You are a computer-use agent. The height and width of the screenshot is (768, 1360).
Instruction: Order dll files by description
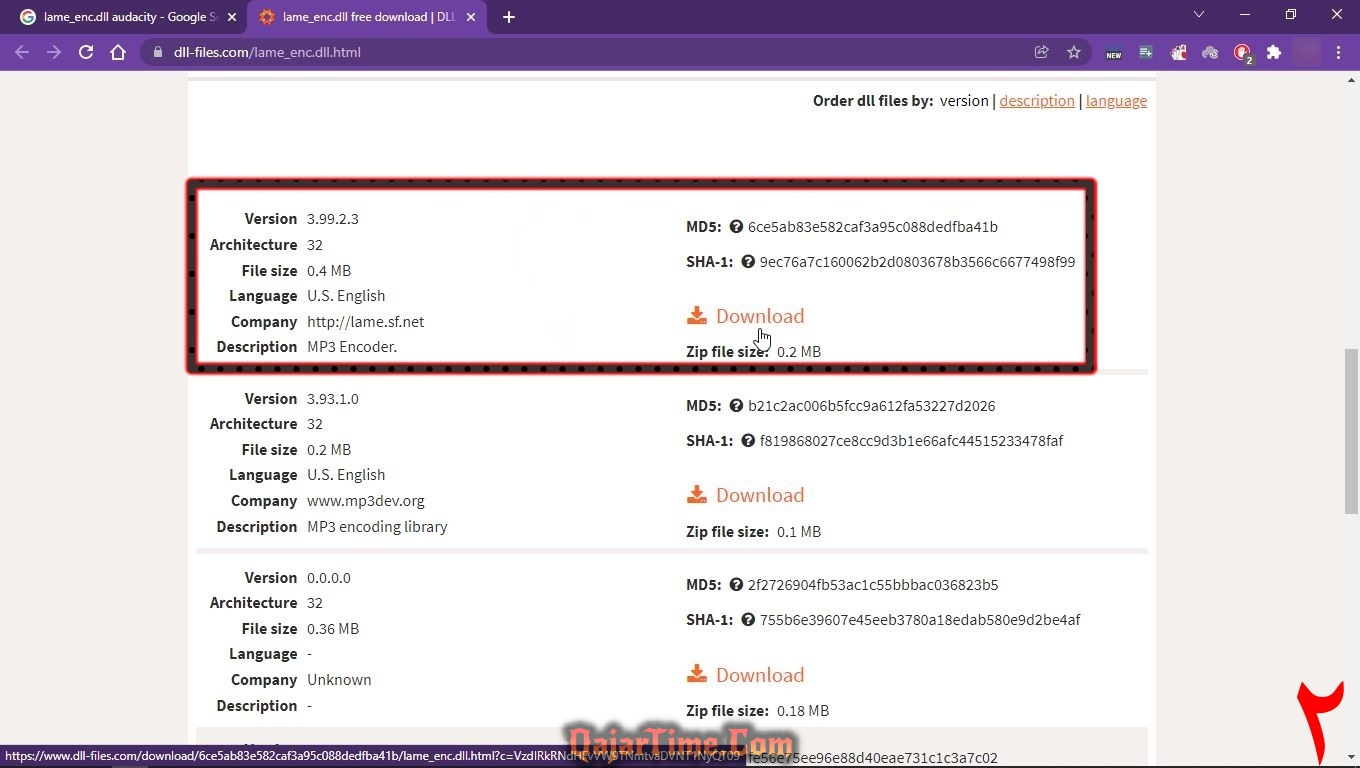[1036, 101]
